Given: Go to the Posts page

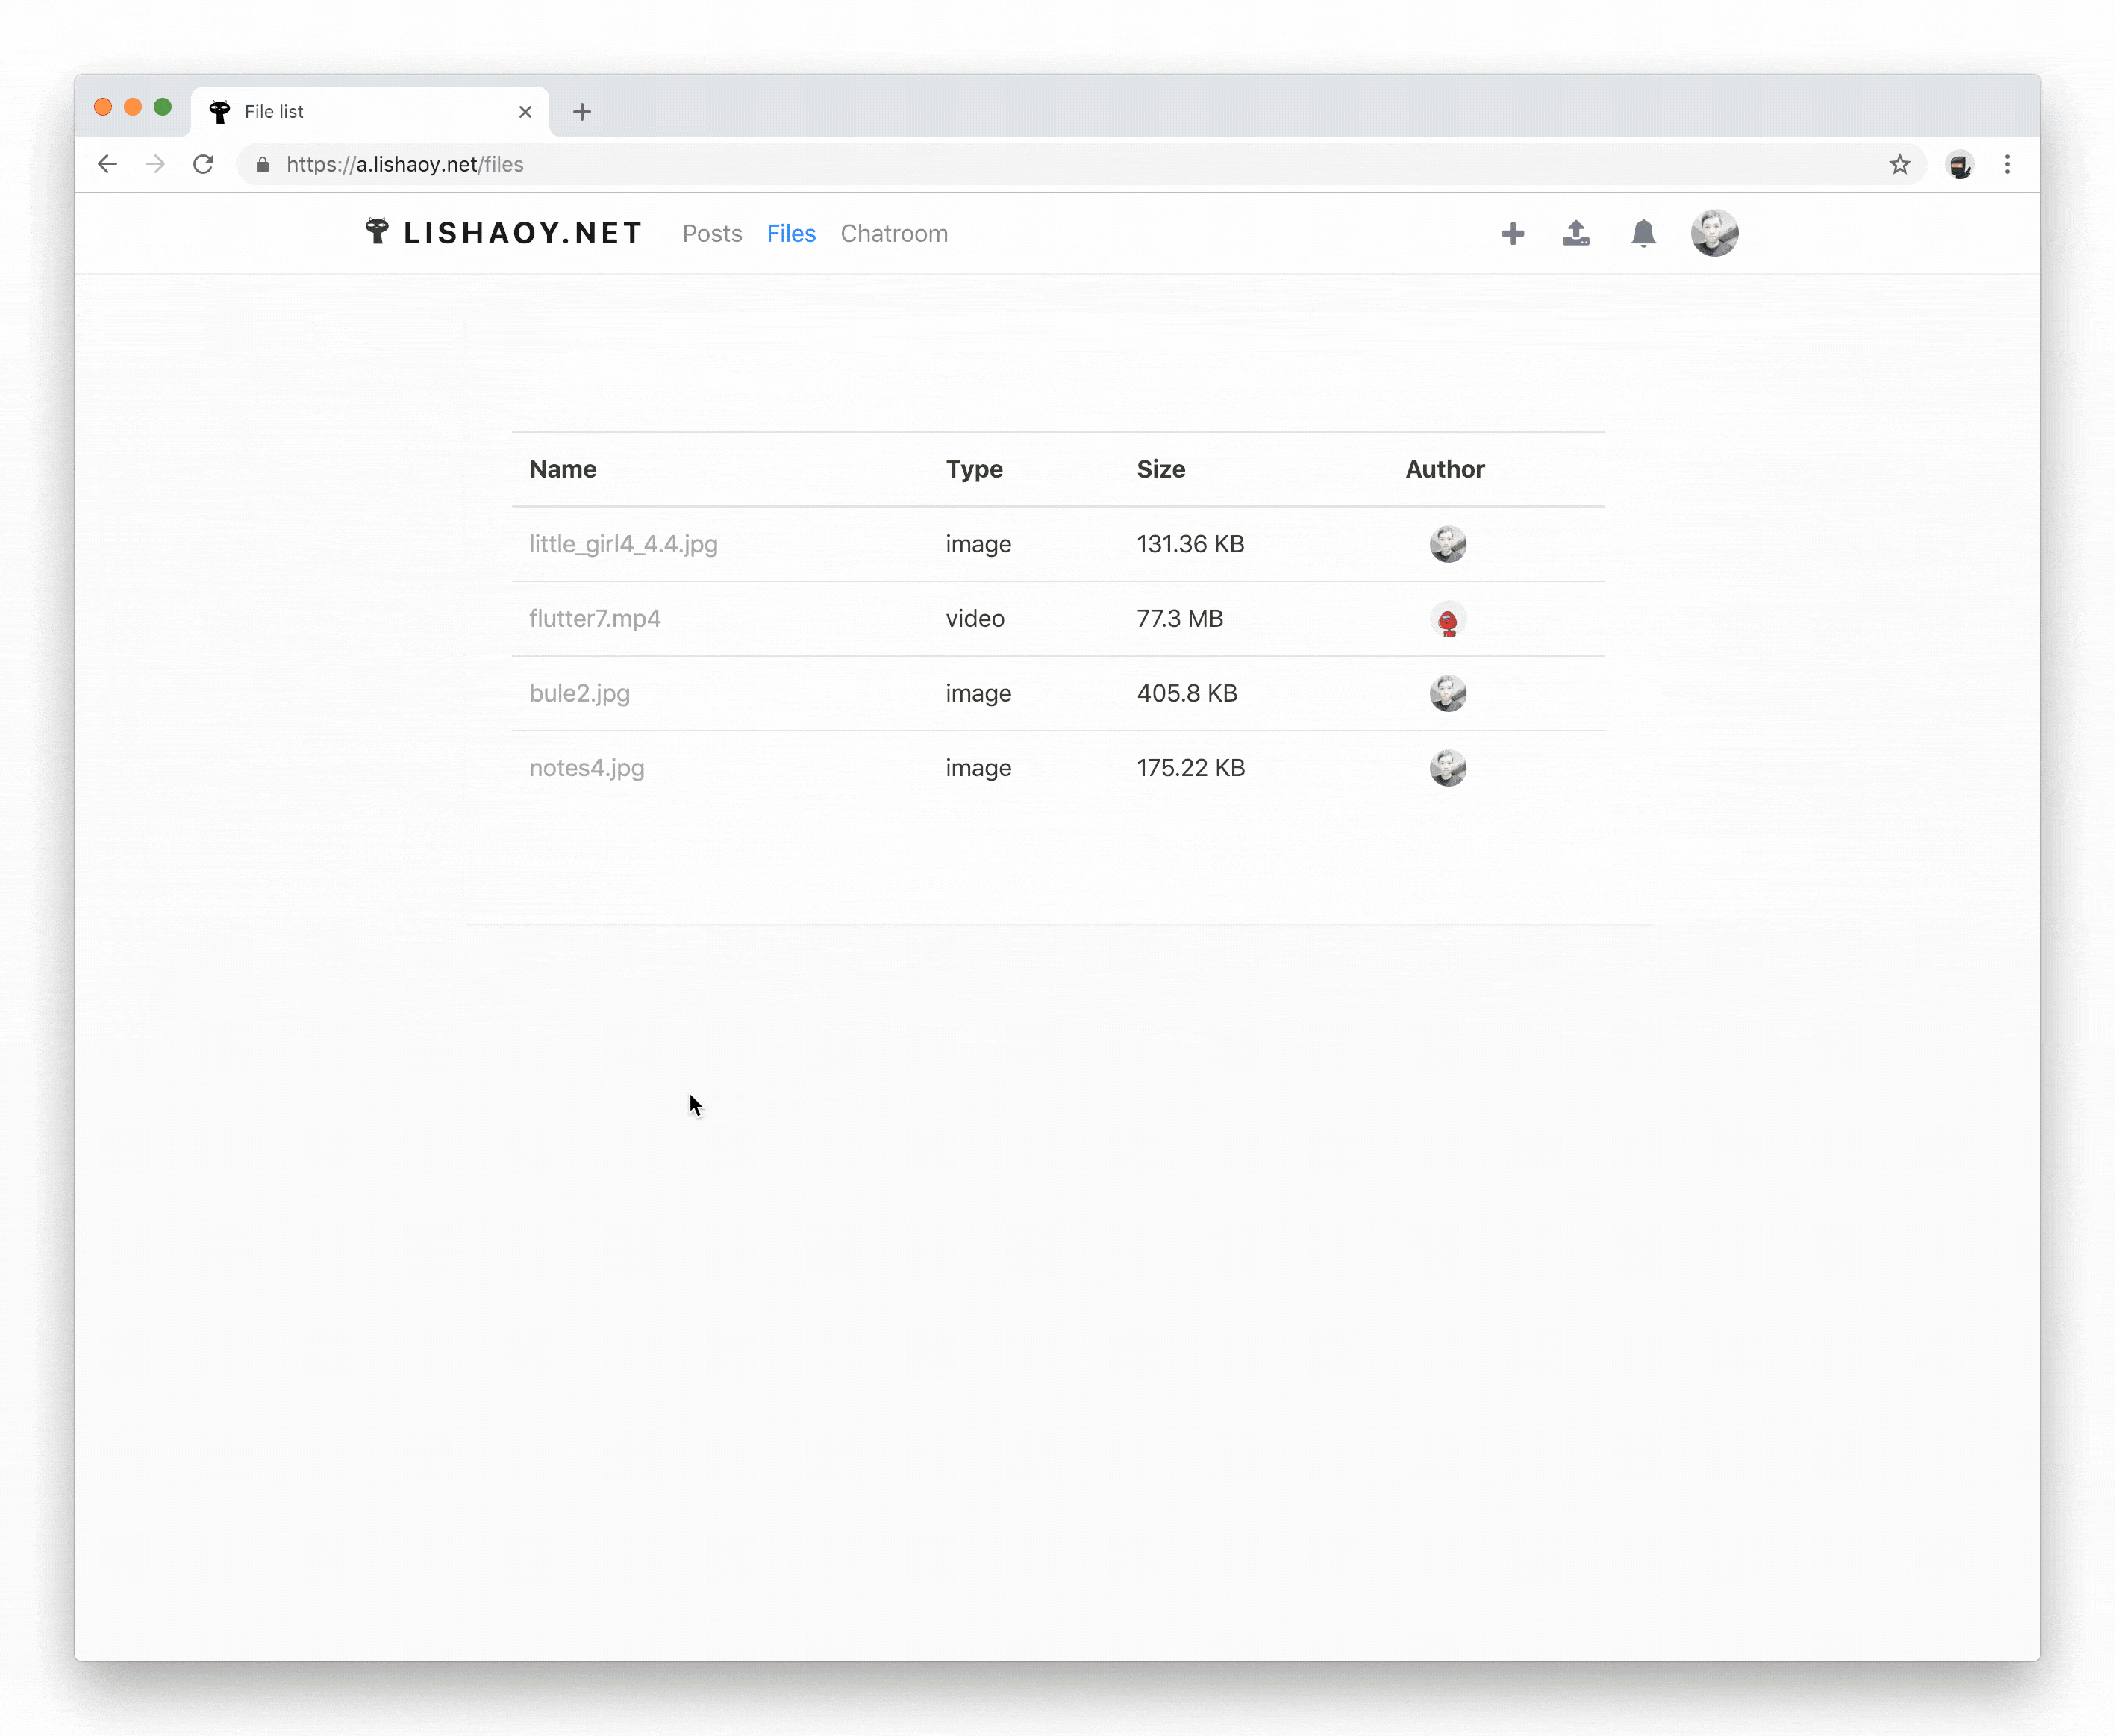Looking at the screenshot, I should coord(712,233).
